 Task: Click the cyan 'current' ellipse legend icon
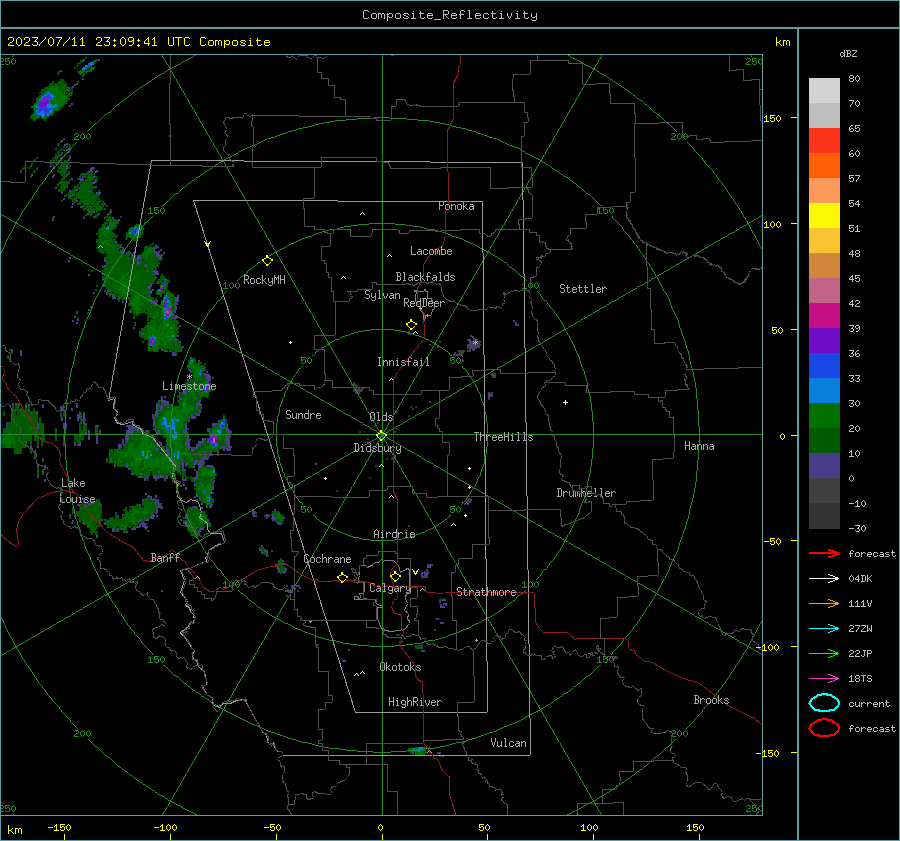[x=824, y=703]
